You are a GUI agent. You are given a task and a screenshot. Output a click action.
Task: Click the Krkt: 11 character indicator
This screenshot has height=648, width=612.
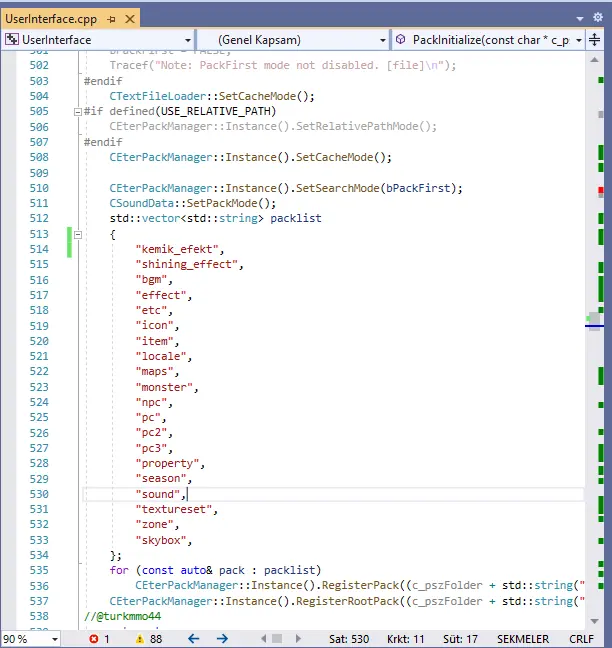pos(405,639)
